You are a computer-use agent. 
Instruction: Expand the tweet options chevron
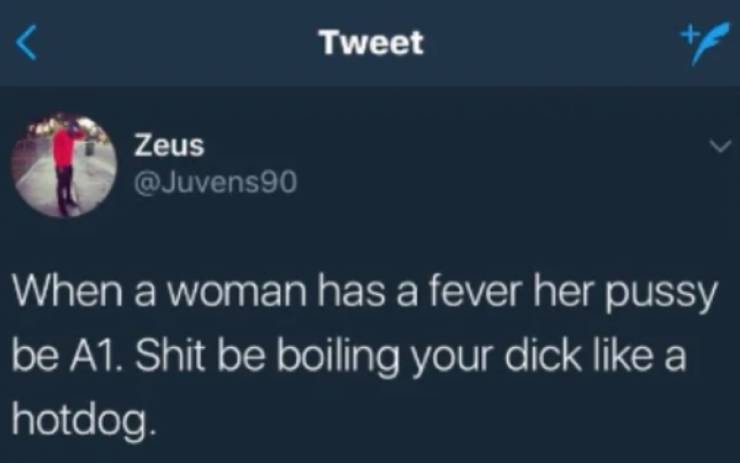click(720, 146)
